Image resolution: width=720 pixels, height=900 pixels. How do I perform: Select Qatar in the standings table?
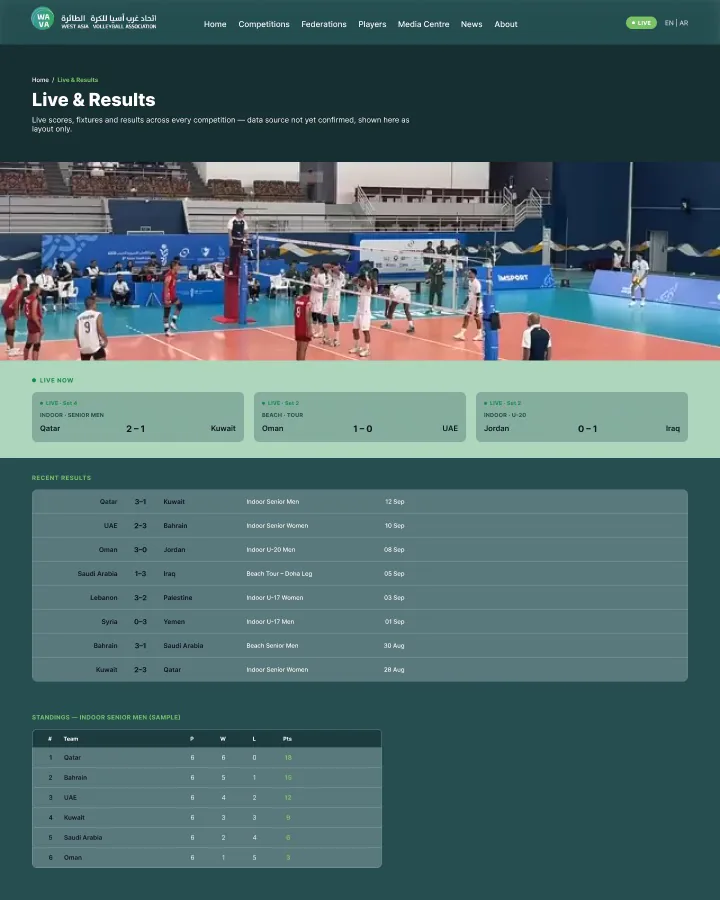coord(207,758)
